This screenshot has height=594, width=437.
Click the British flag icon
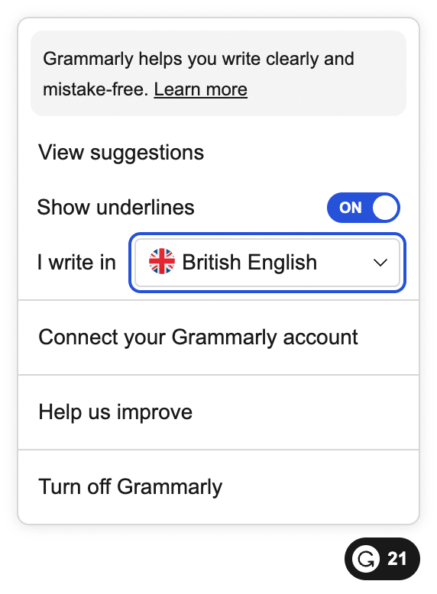point(162,261)
